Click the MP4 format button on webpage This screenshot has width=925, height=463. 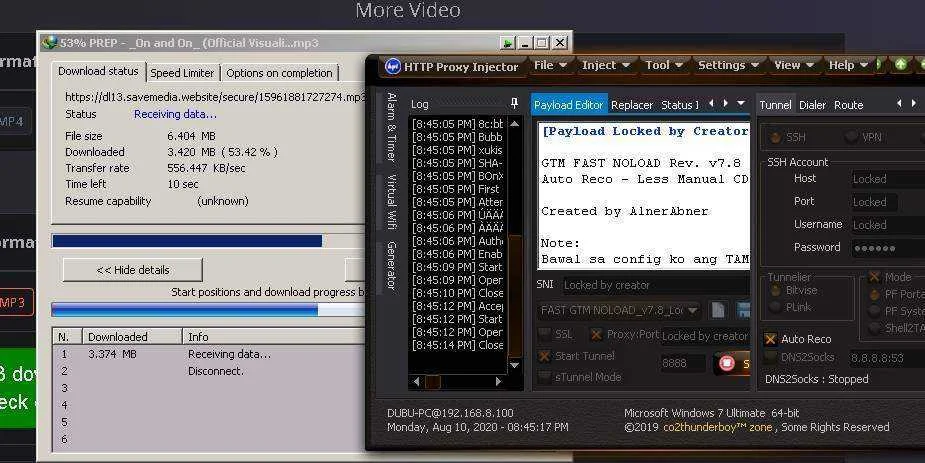(13, 122)
